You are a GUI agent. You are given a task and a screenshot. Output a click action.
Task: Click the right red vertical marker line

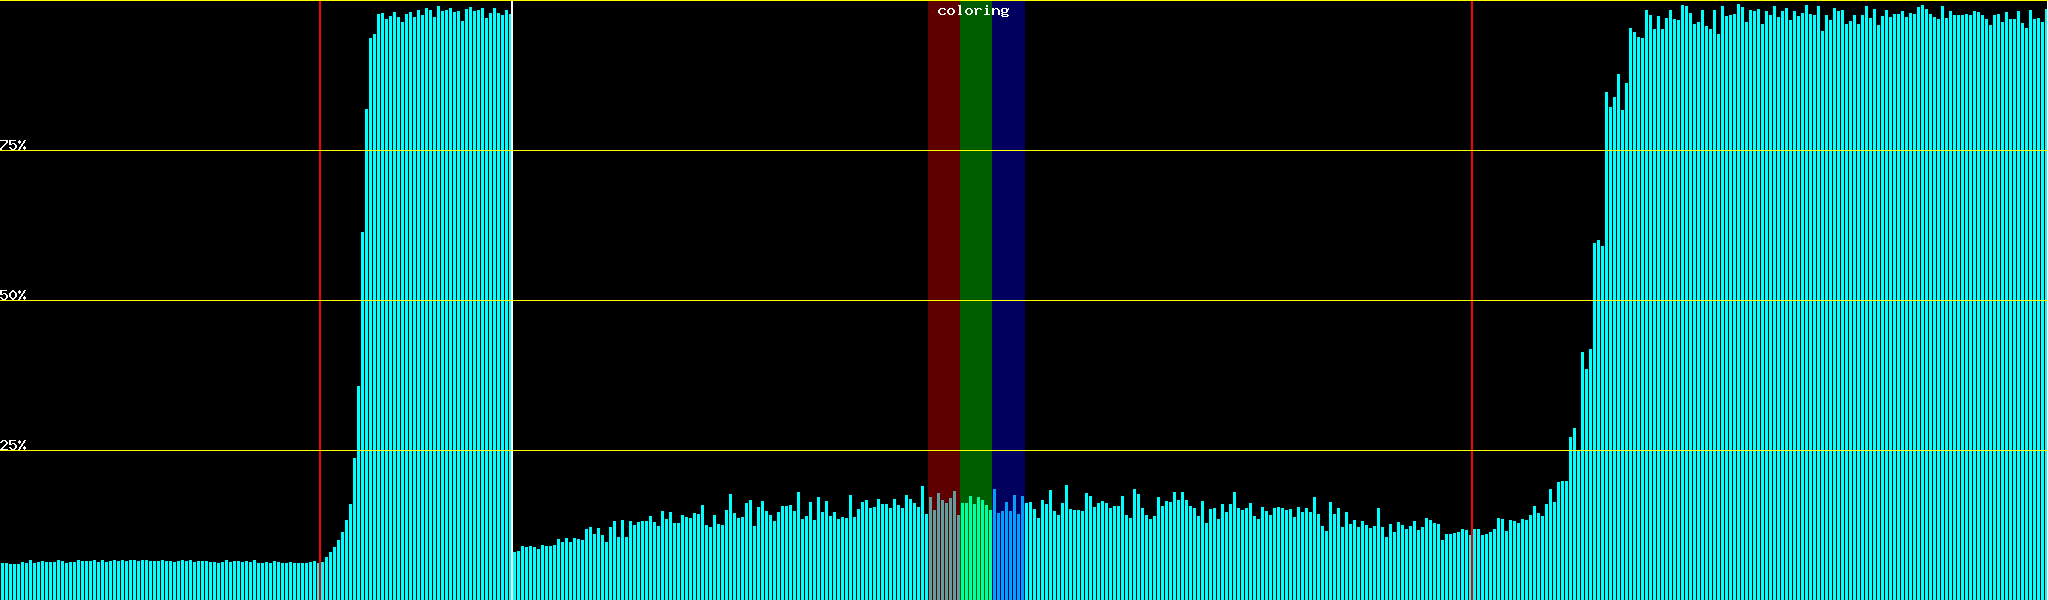tap(1472, 300)
